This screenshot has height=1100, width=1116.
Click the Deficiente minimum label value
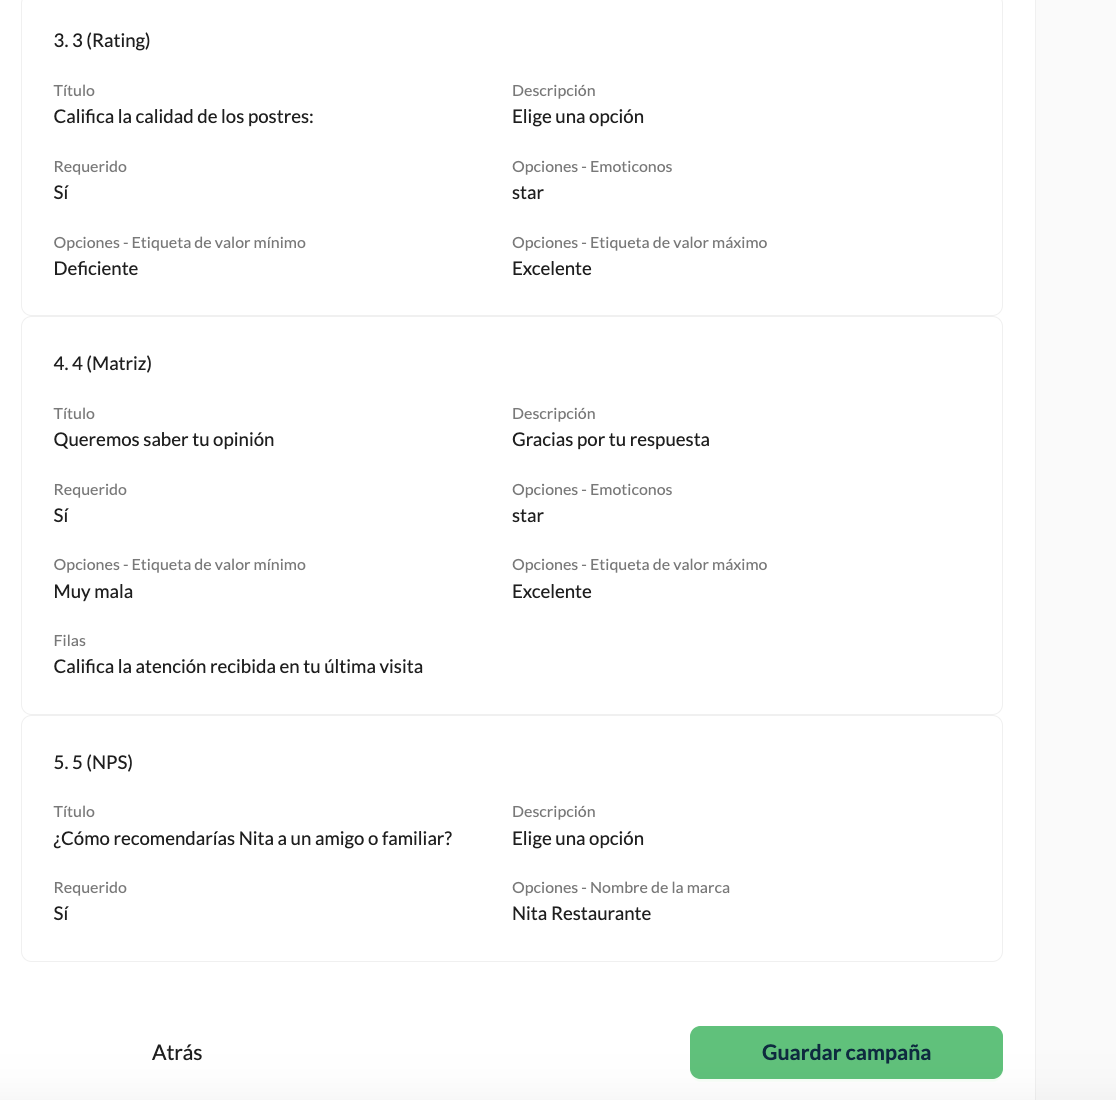(96, 268)
